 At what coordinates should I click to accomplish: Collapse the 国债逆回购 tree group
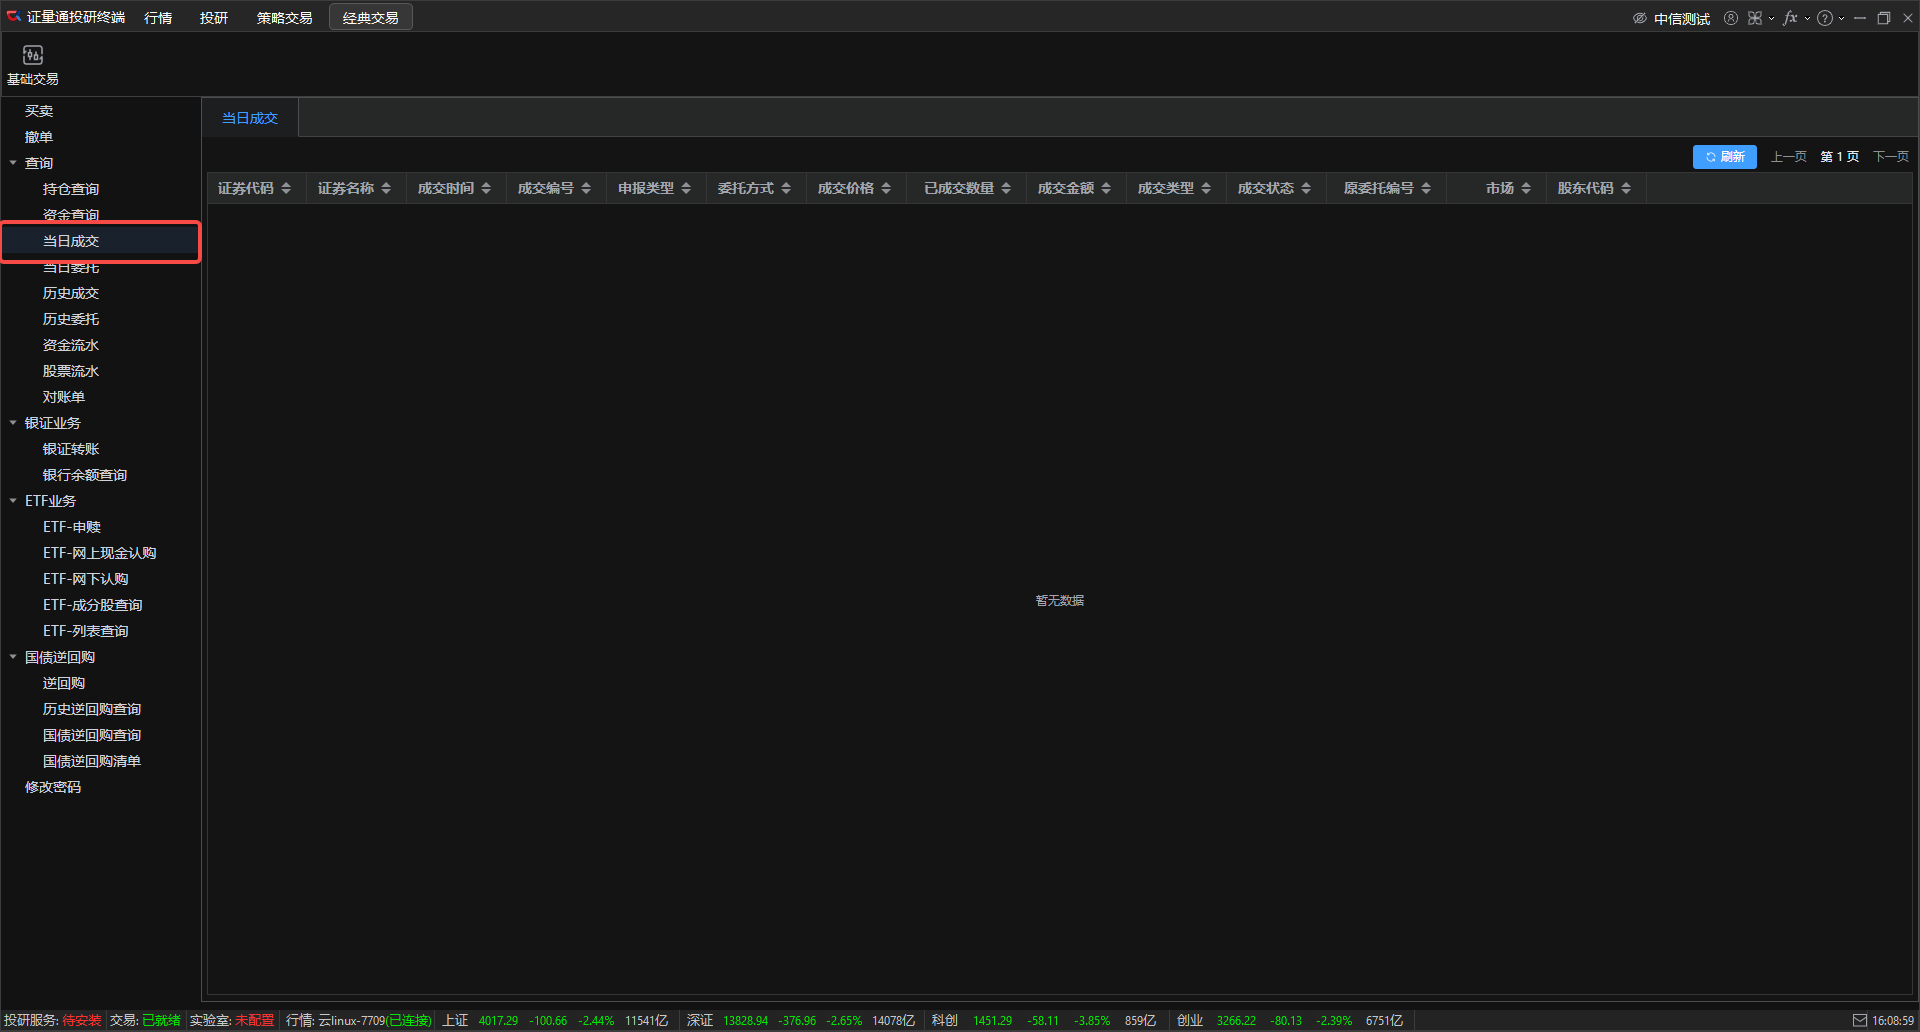(x=13, y=657)
